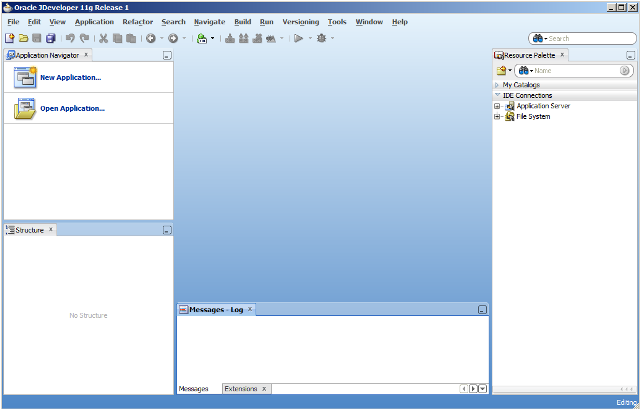The image size is (640, 409).
Task: Click the Open Application folder icon
Action: coord(24,108)
